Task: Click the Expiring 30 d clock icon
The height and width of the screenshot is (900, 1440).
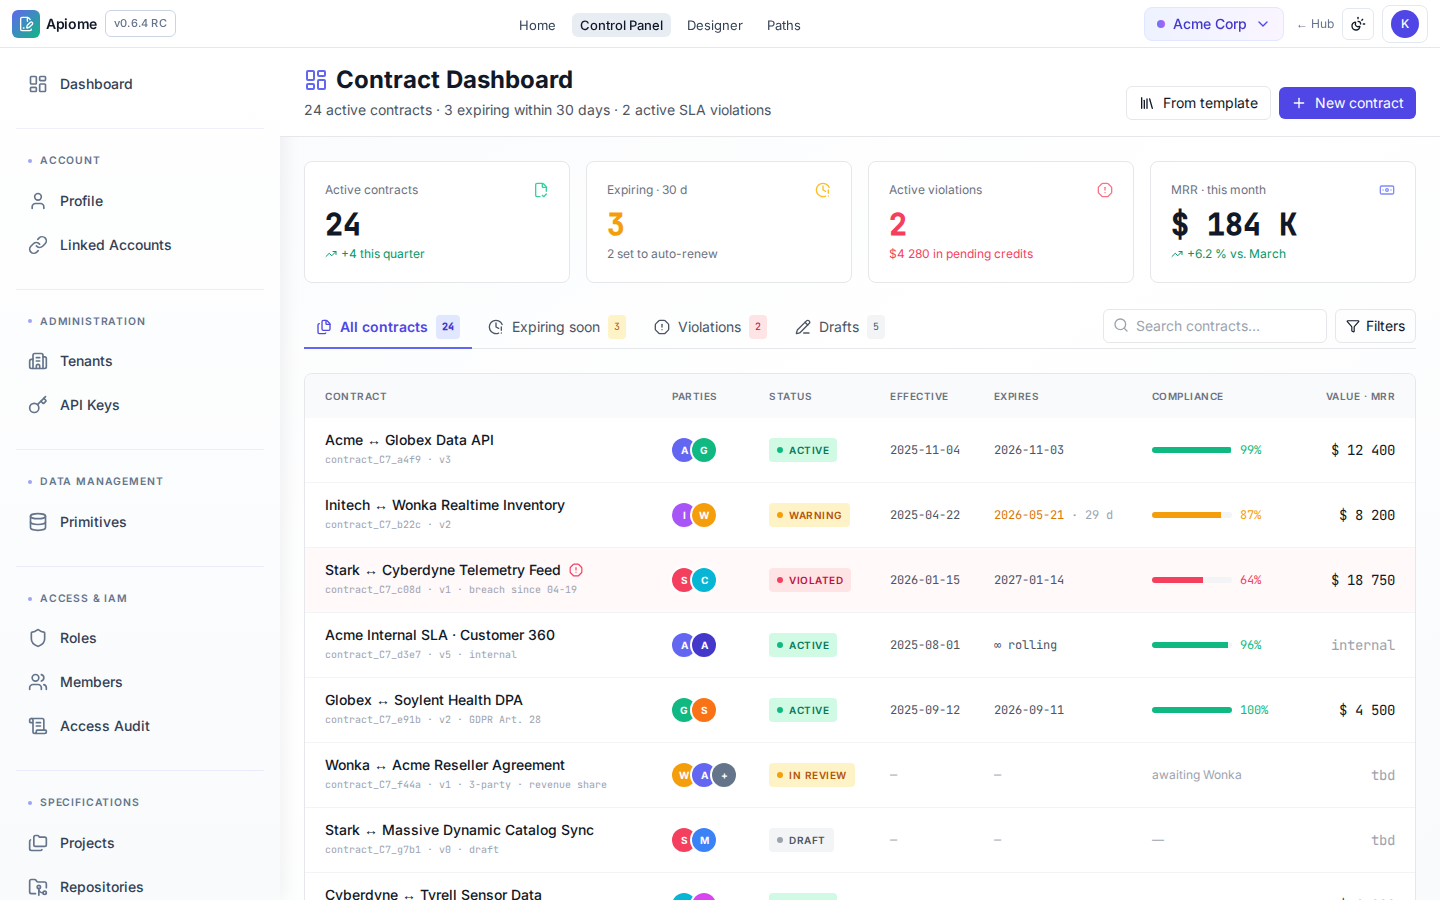Action: (x=823, y=190)
